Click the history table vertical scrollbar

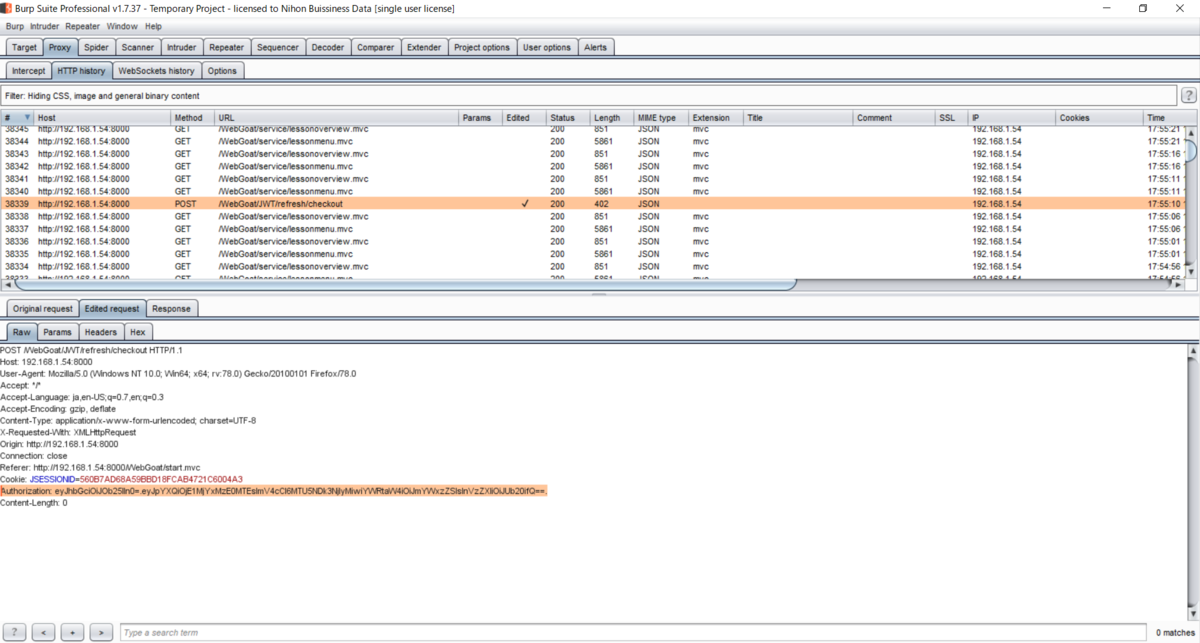click(1192, 205)
